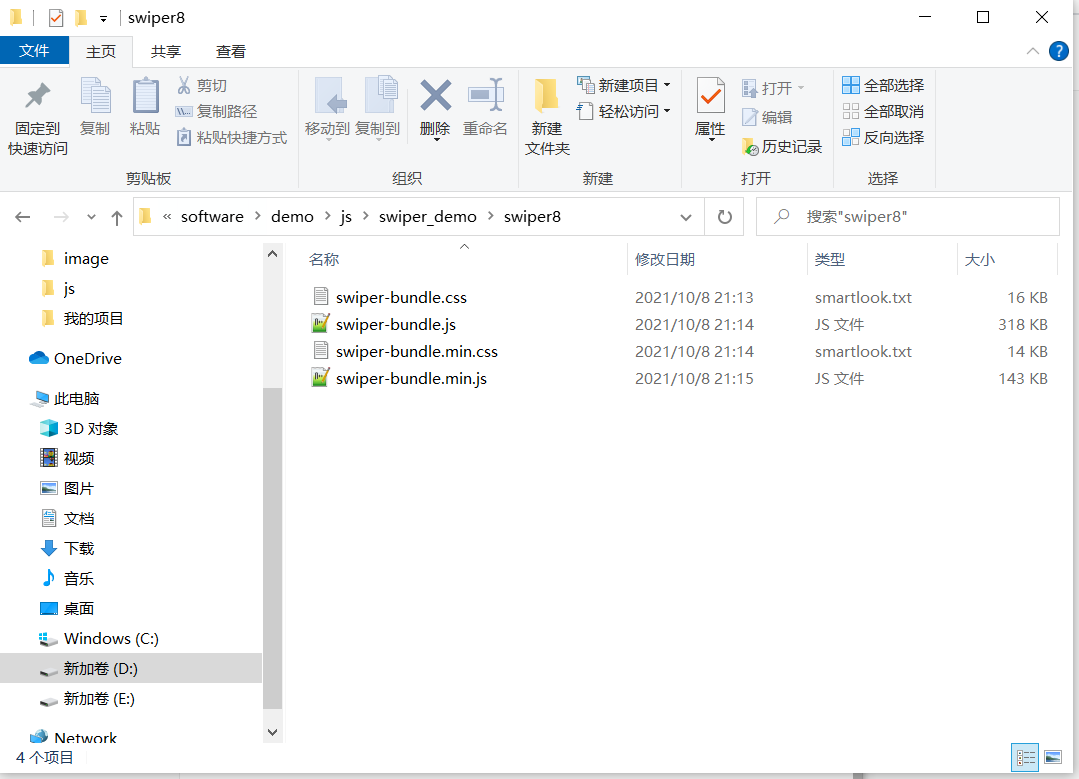Screen dimensions: 1079x779
Task: Click Invert selection in ribbon
Action: 883,138
